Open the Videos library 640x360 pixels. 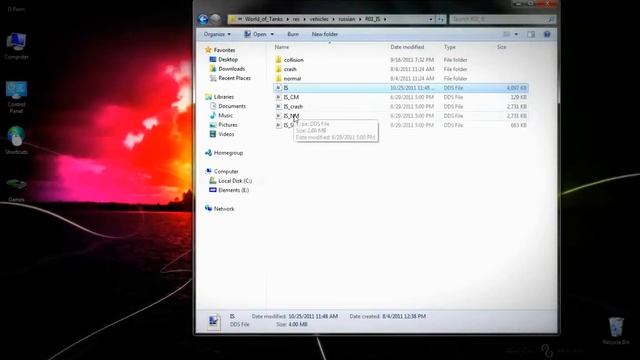tap(226, 134)
